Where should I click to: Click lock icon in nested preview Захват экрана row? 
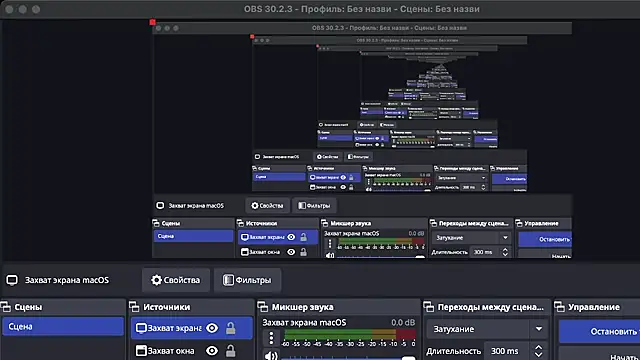pyautogui.click(x=304, y=237)
